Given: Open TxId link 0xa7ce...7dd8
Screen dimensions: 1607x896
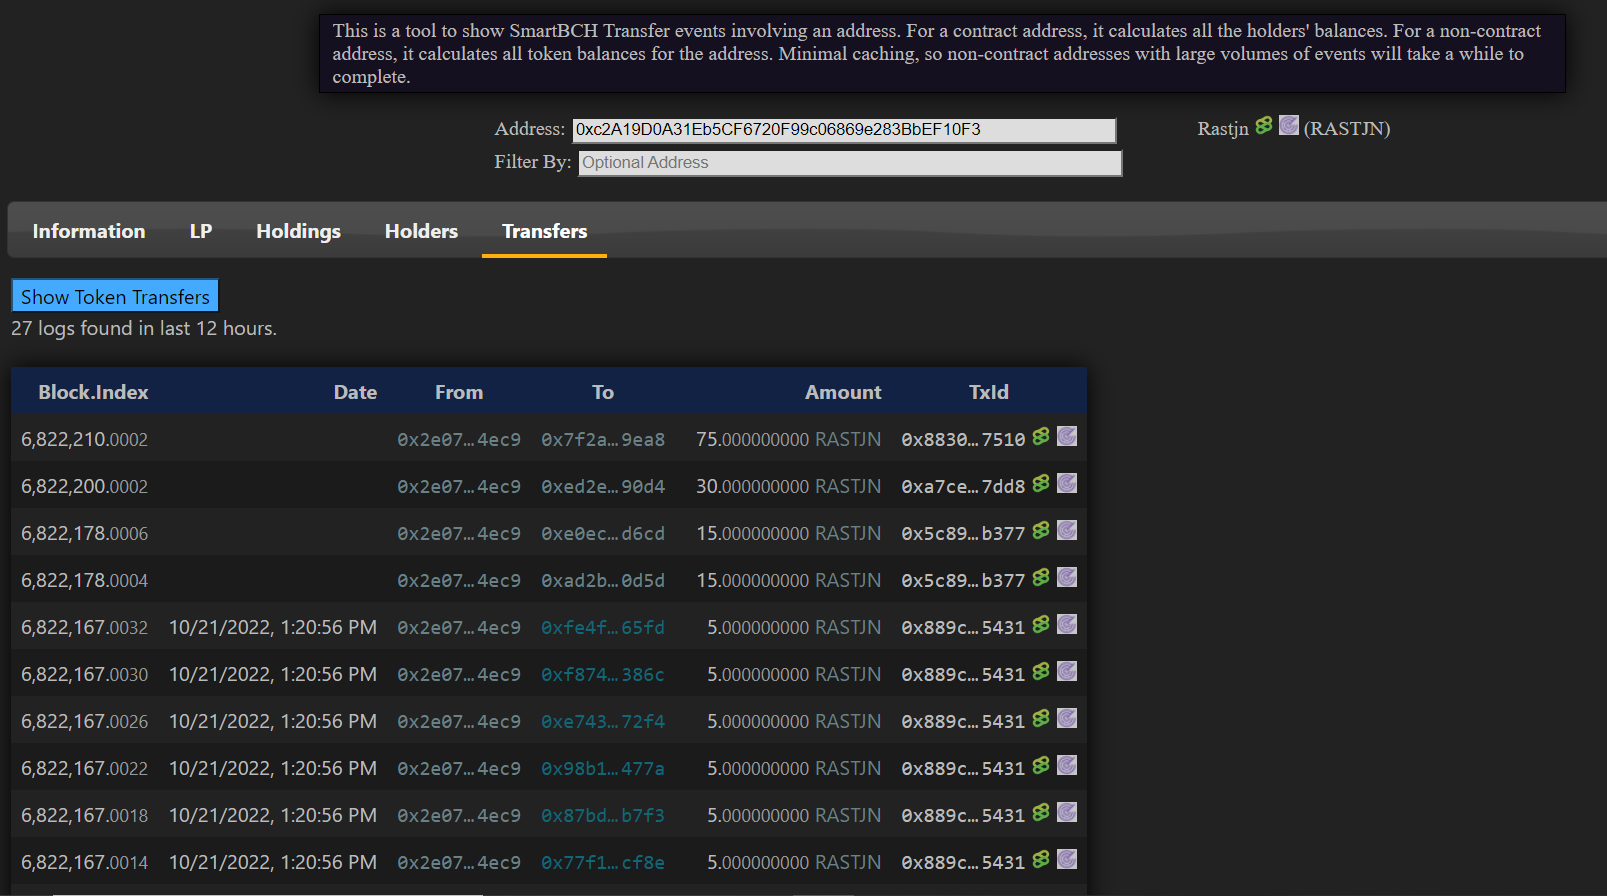Looking at the screenshot, I should [963, 486].
